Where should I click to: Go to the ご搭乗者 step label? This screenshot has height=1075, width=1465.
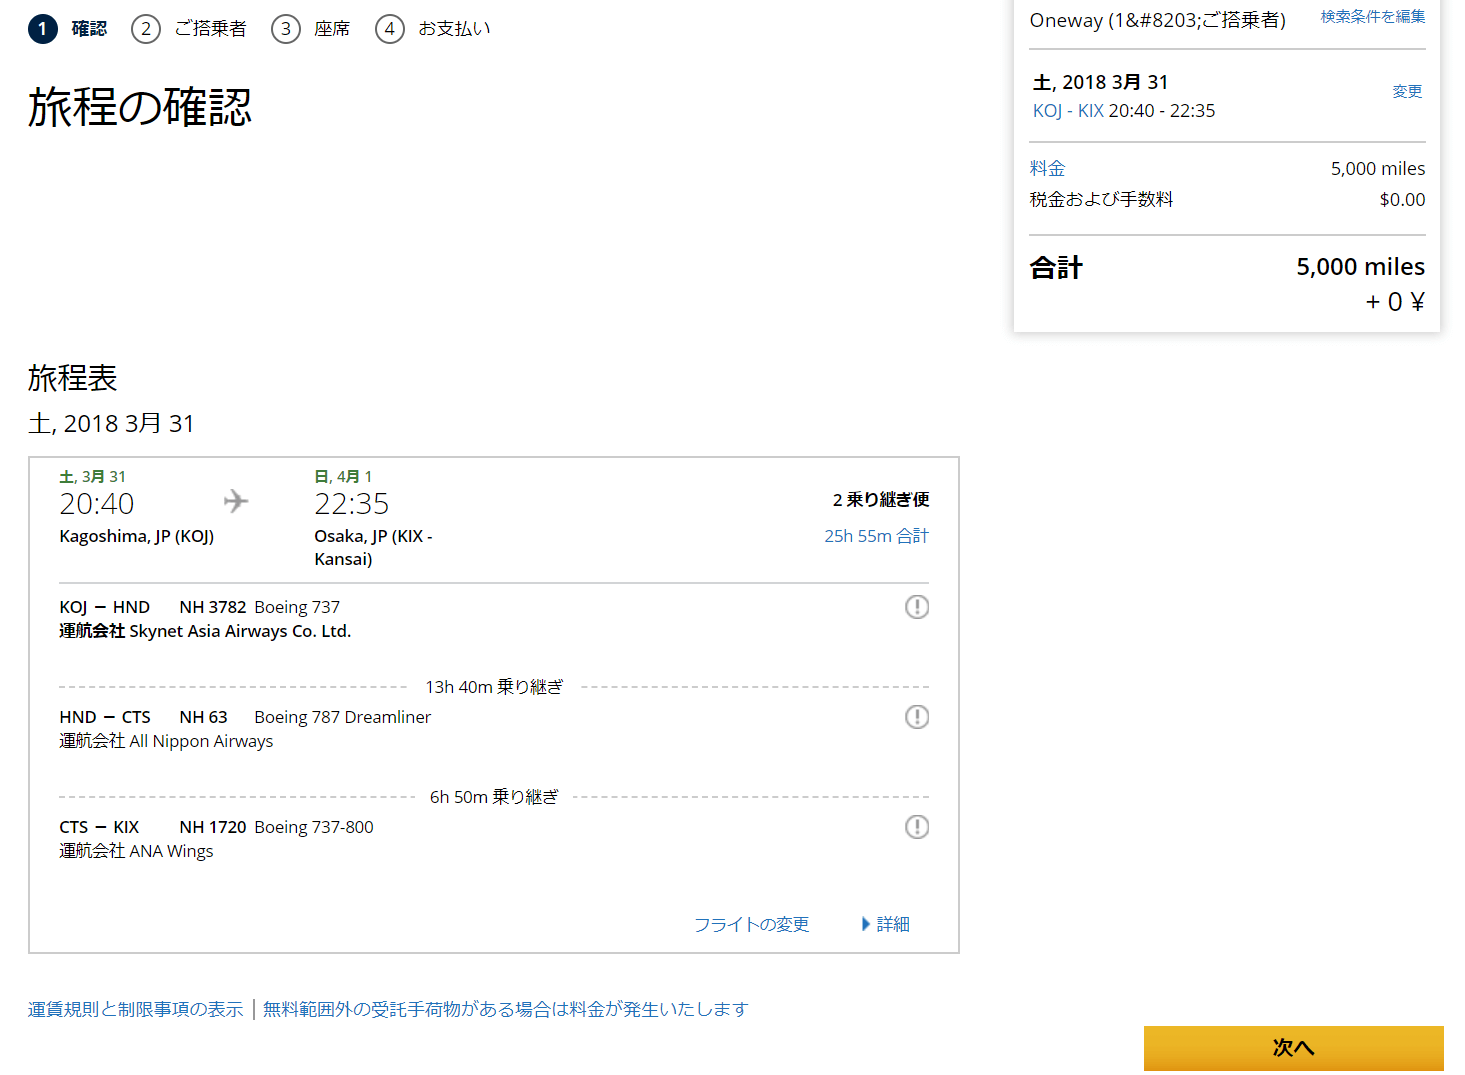point(210,29)
